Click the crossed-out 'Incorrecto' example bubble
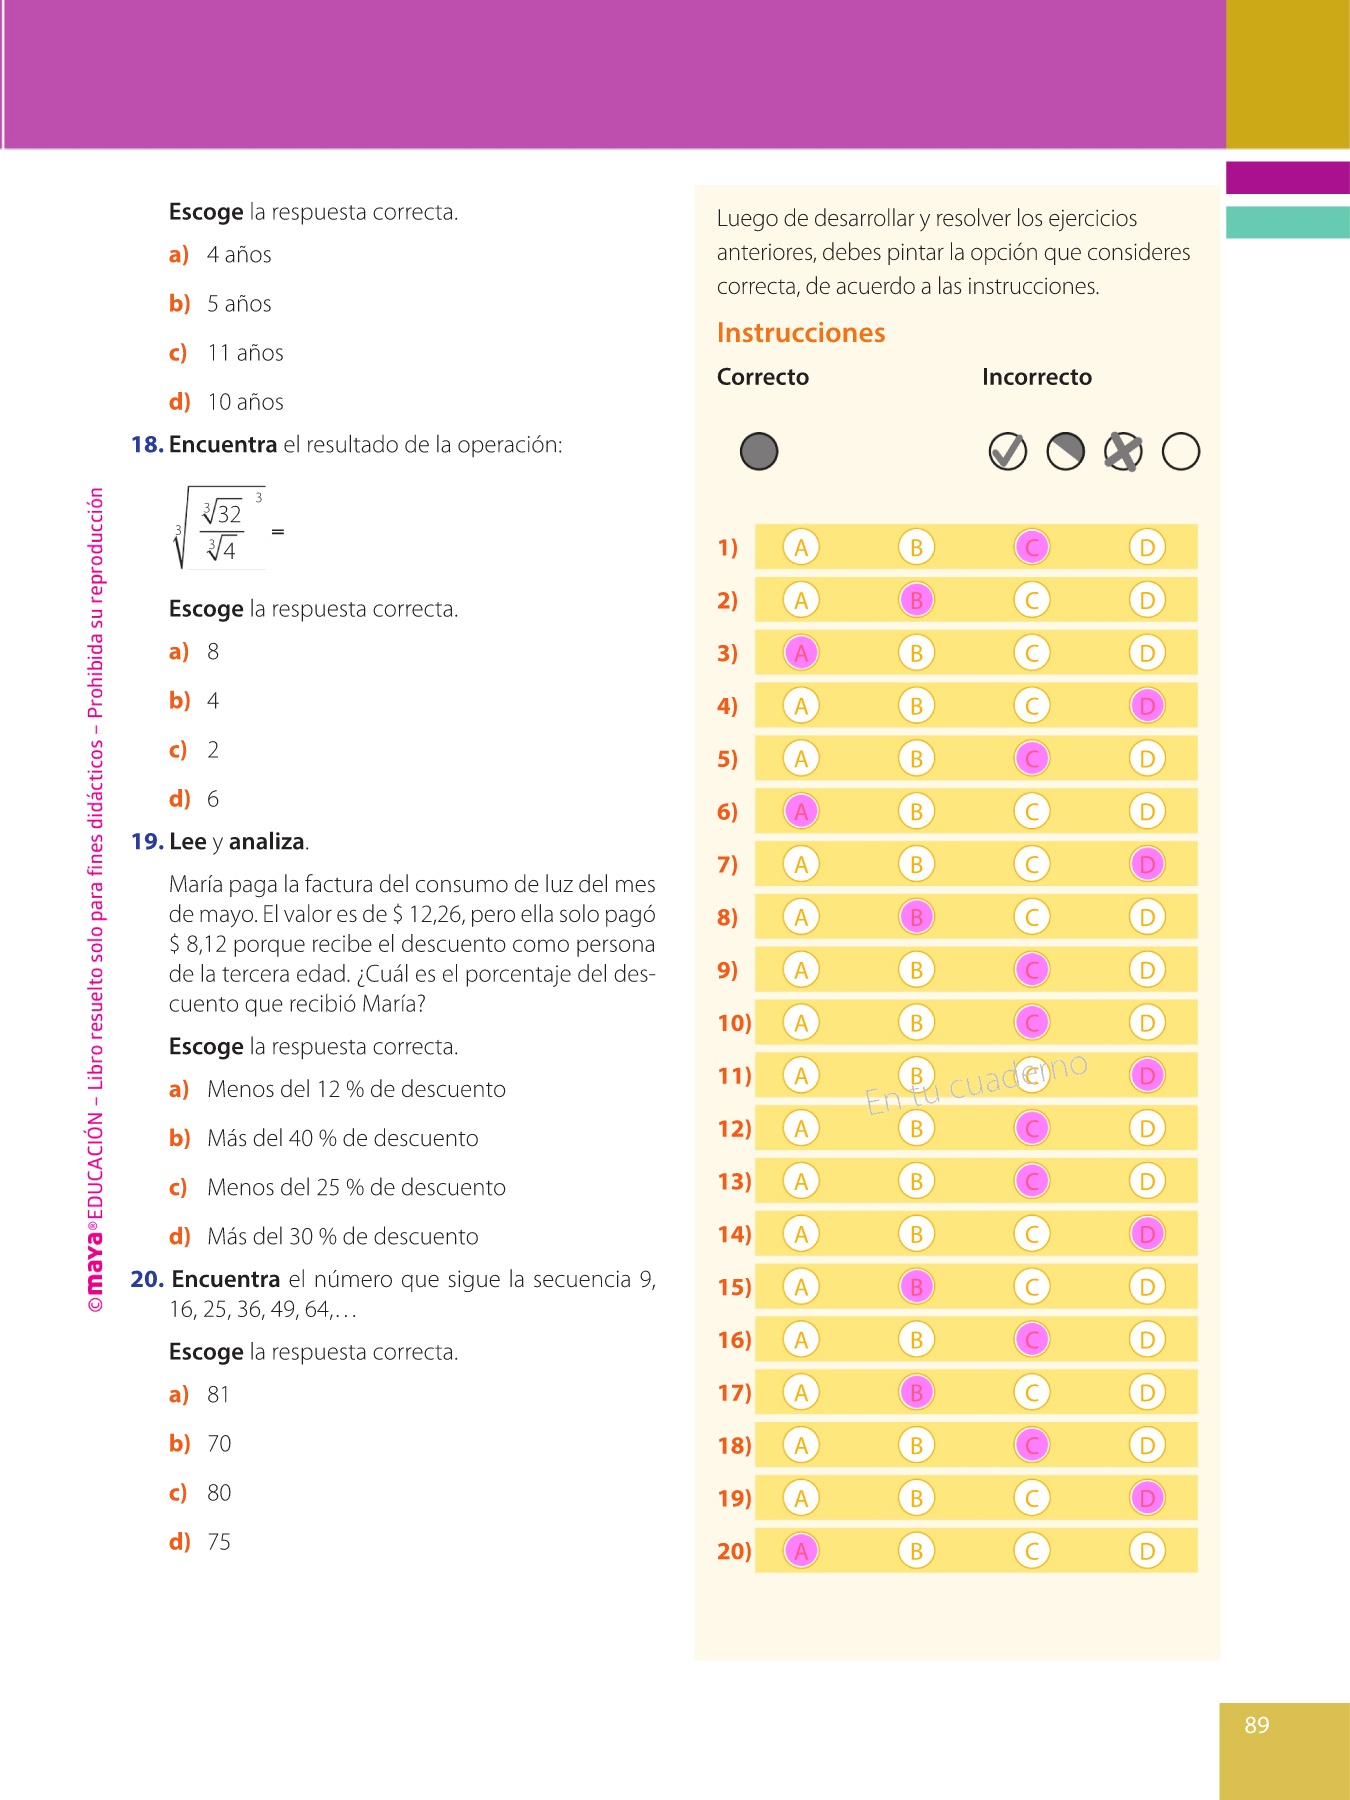Viewport: 1350px width, 1800px height. (1123, 451)
